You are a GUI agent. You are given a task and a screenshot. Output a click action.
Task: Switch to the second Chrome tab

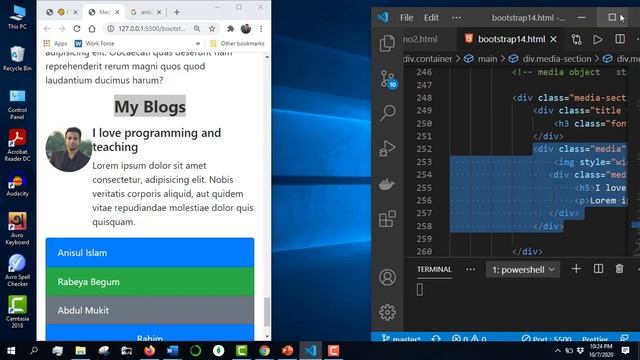click(x=103, y=12)
